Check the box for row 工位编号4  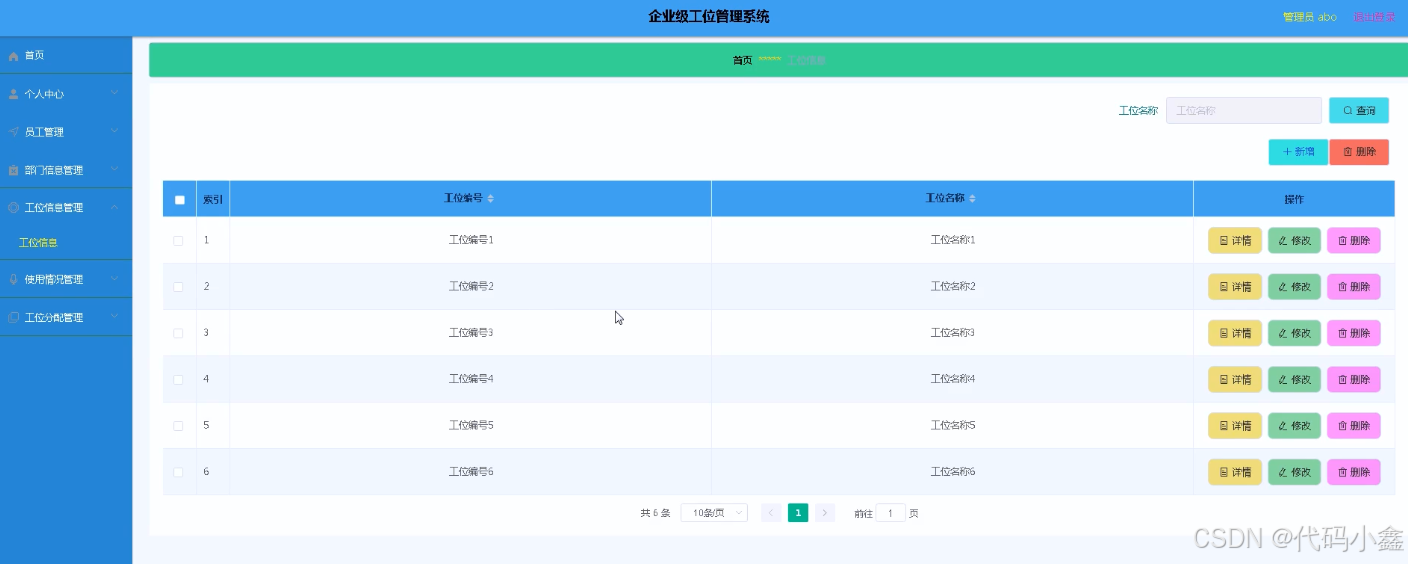click(x=178, y=380)
